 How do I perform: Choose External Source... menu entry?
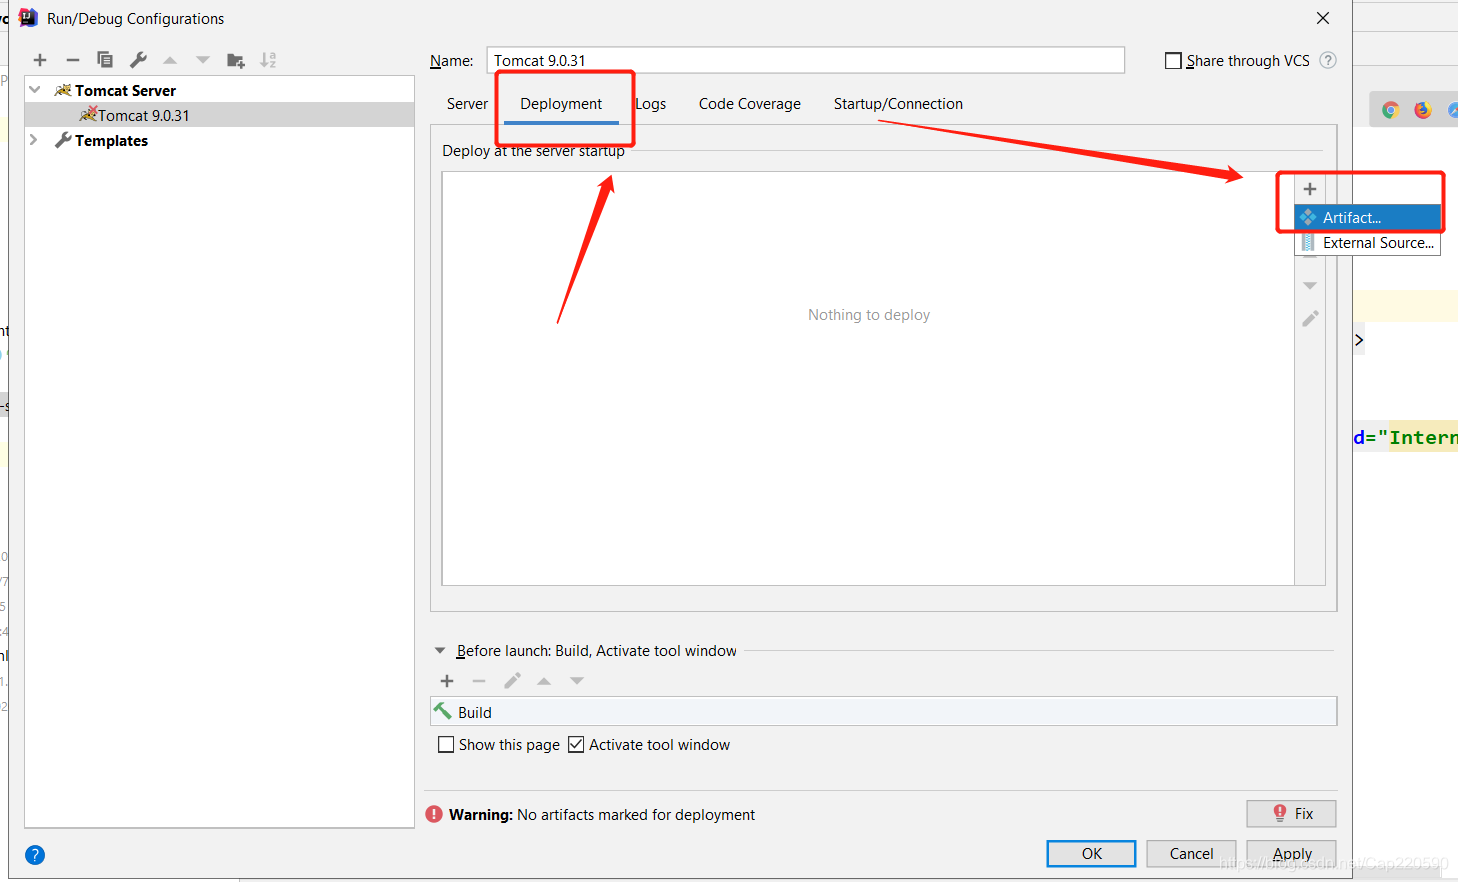click(x=1367, y=243)
